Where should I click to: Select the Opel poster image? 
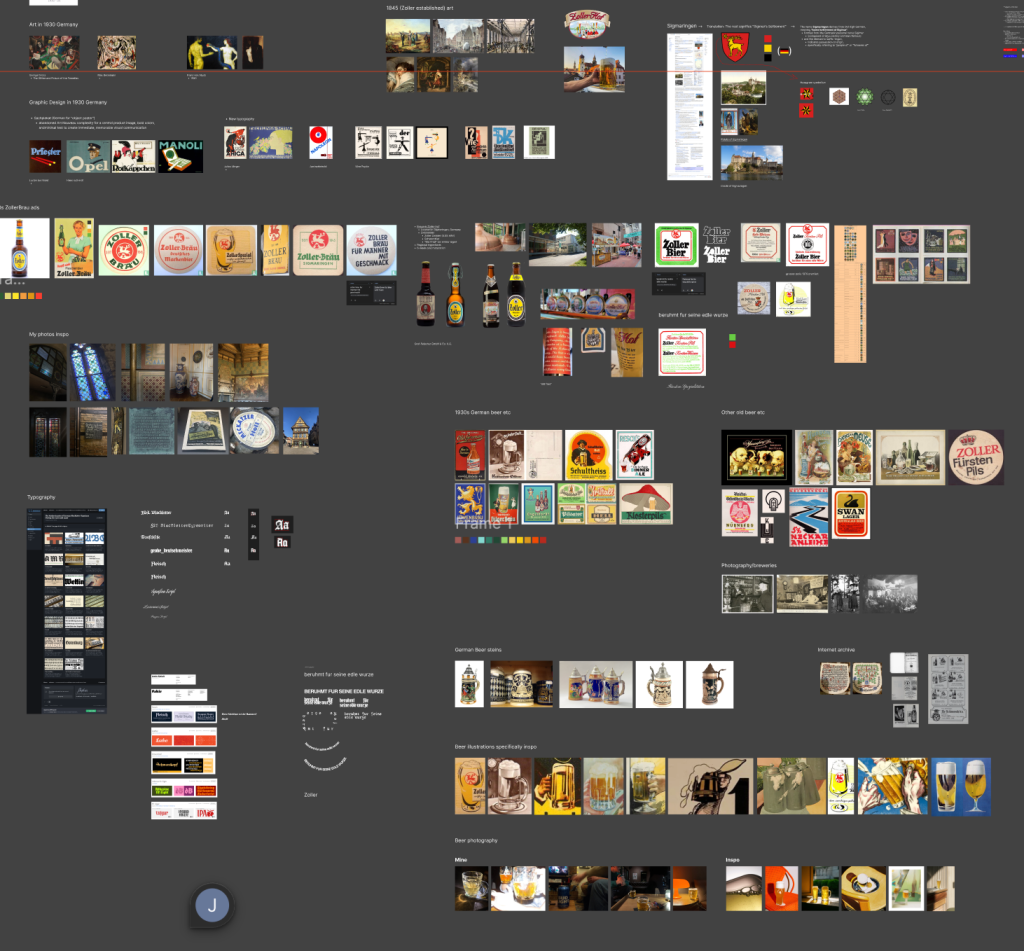point(88,156)
